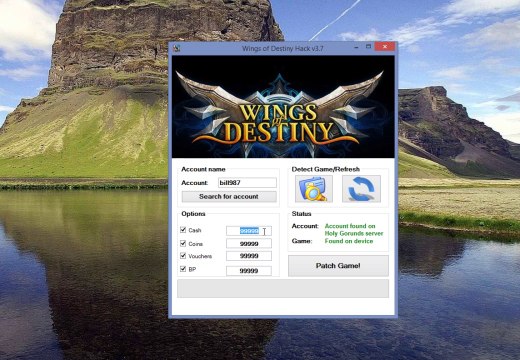Maximize the Wings of Destiny Hack window

(x=368, y=47)
